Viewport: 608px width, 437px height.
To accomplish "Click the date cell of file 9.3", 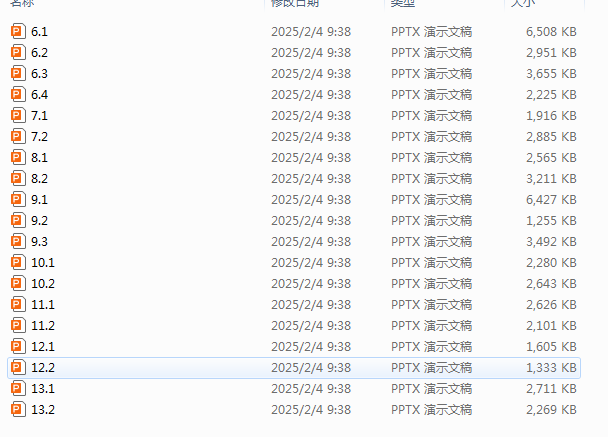I will tap(311, 242).
